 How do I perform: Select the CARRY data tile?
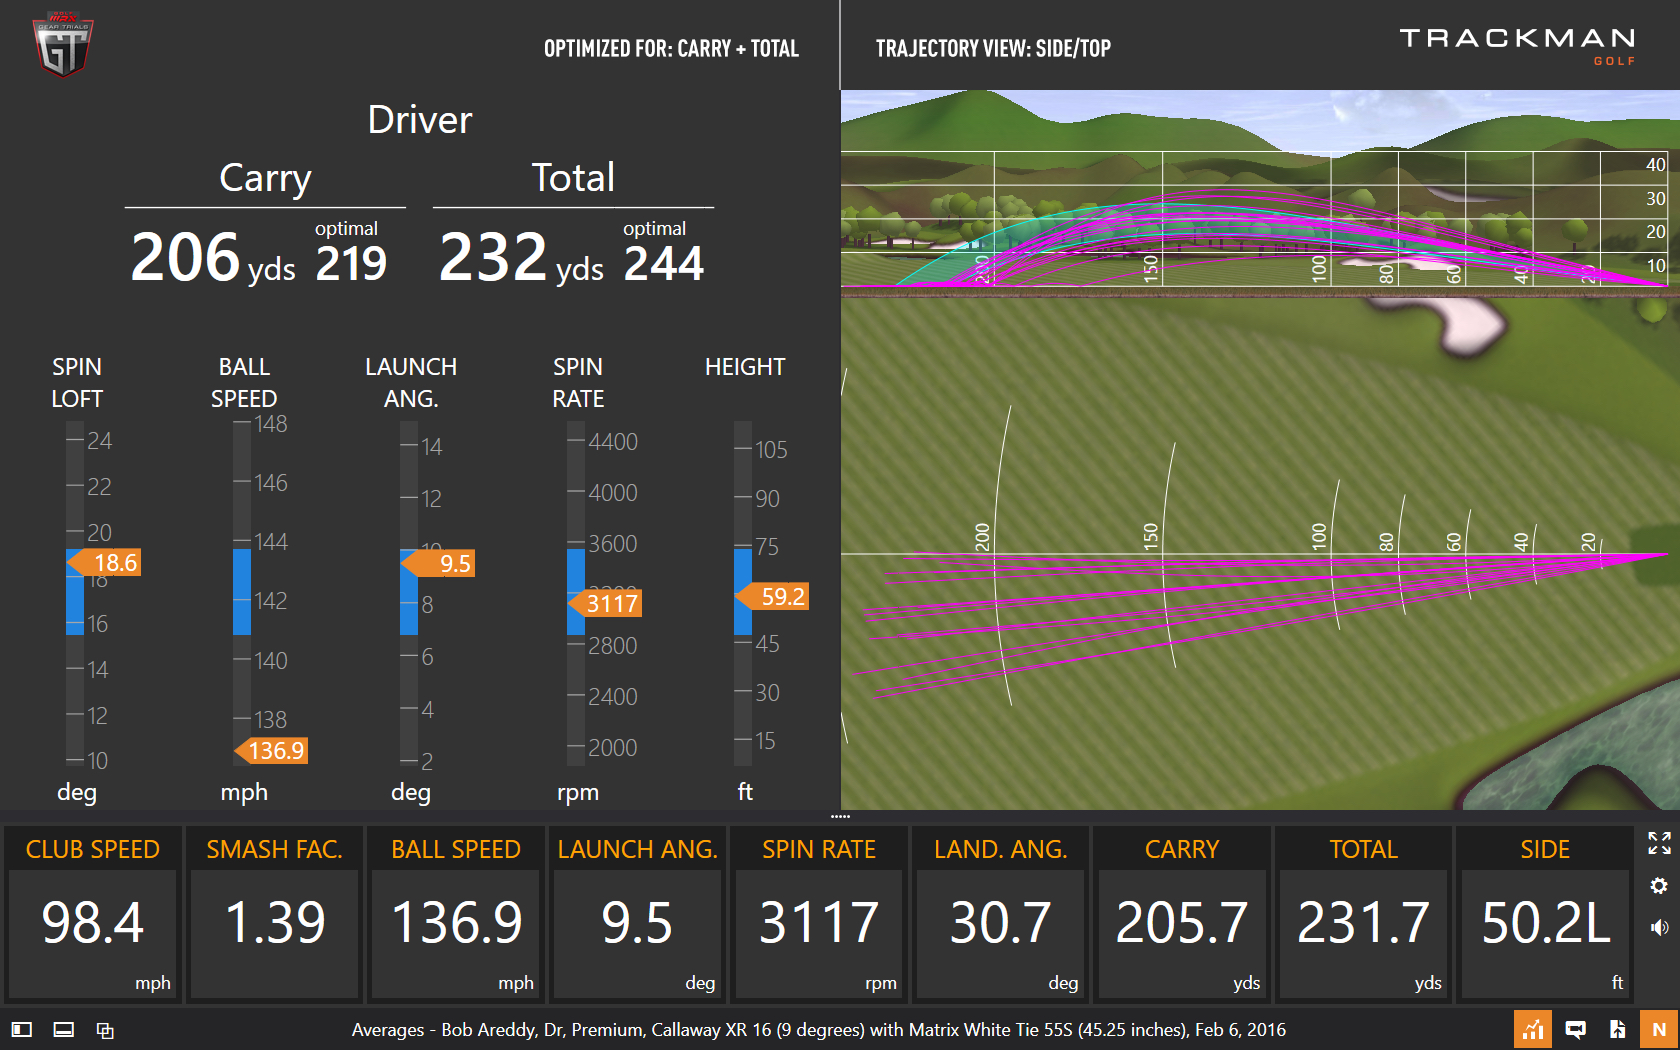1182,913
